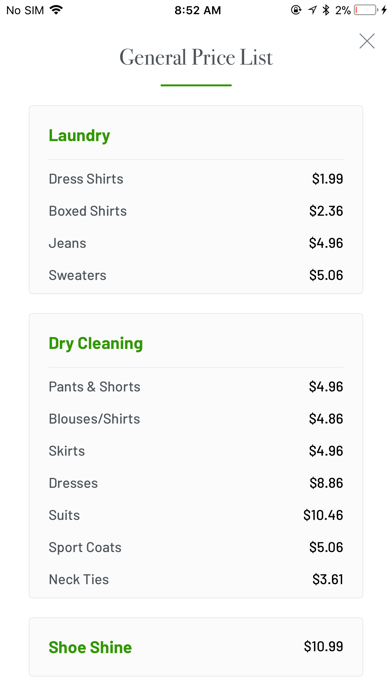Tap the Bluetooth status icon
The width and height of the screenshot is (392, 696).
coord(326,10)
